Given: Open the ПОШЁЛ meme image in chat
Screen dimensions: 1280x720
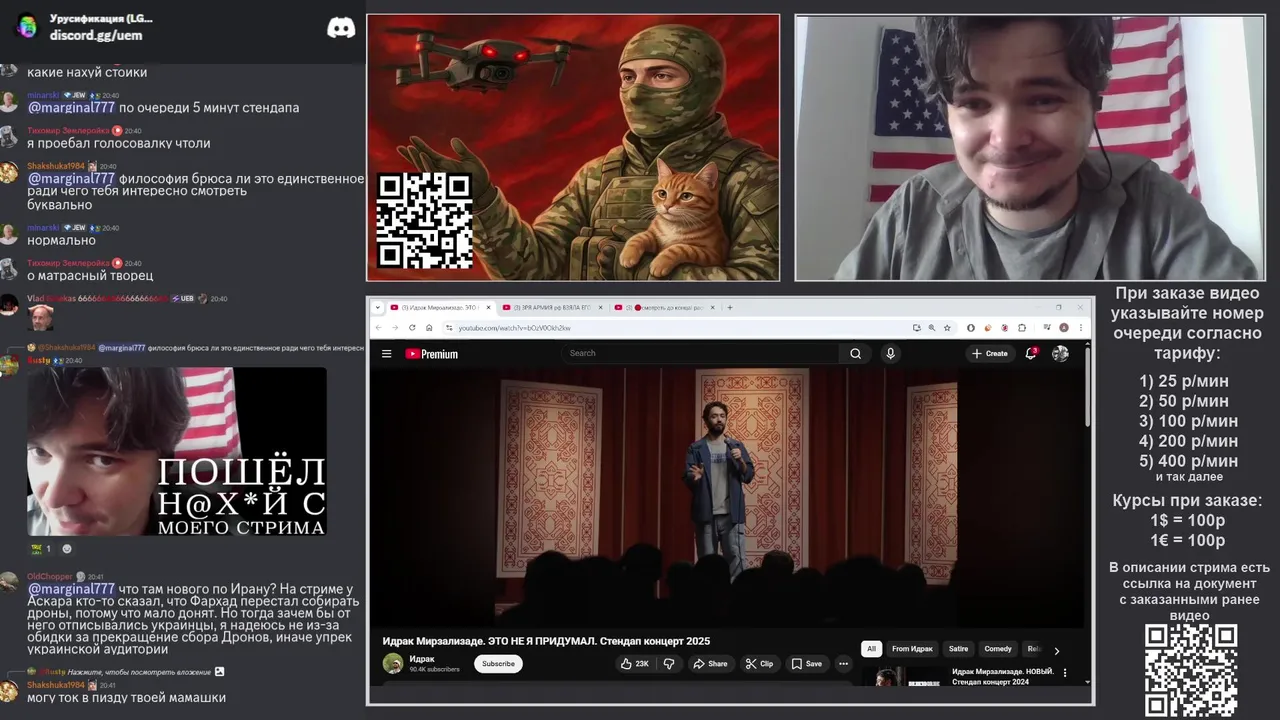Looking at the screenshot, I should [x=177, y=451].
